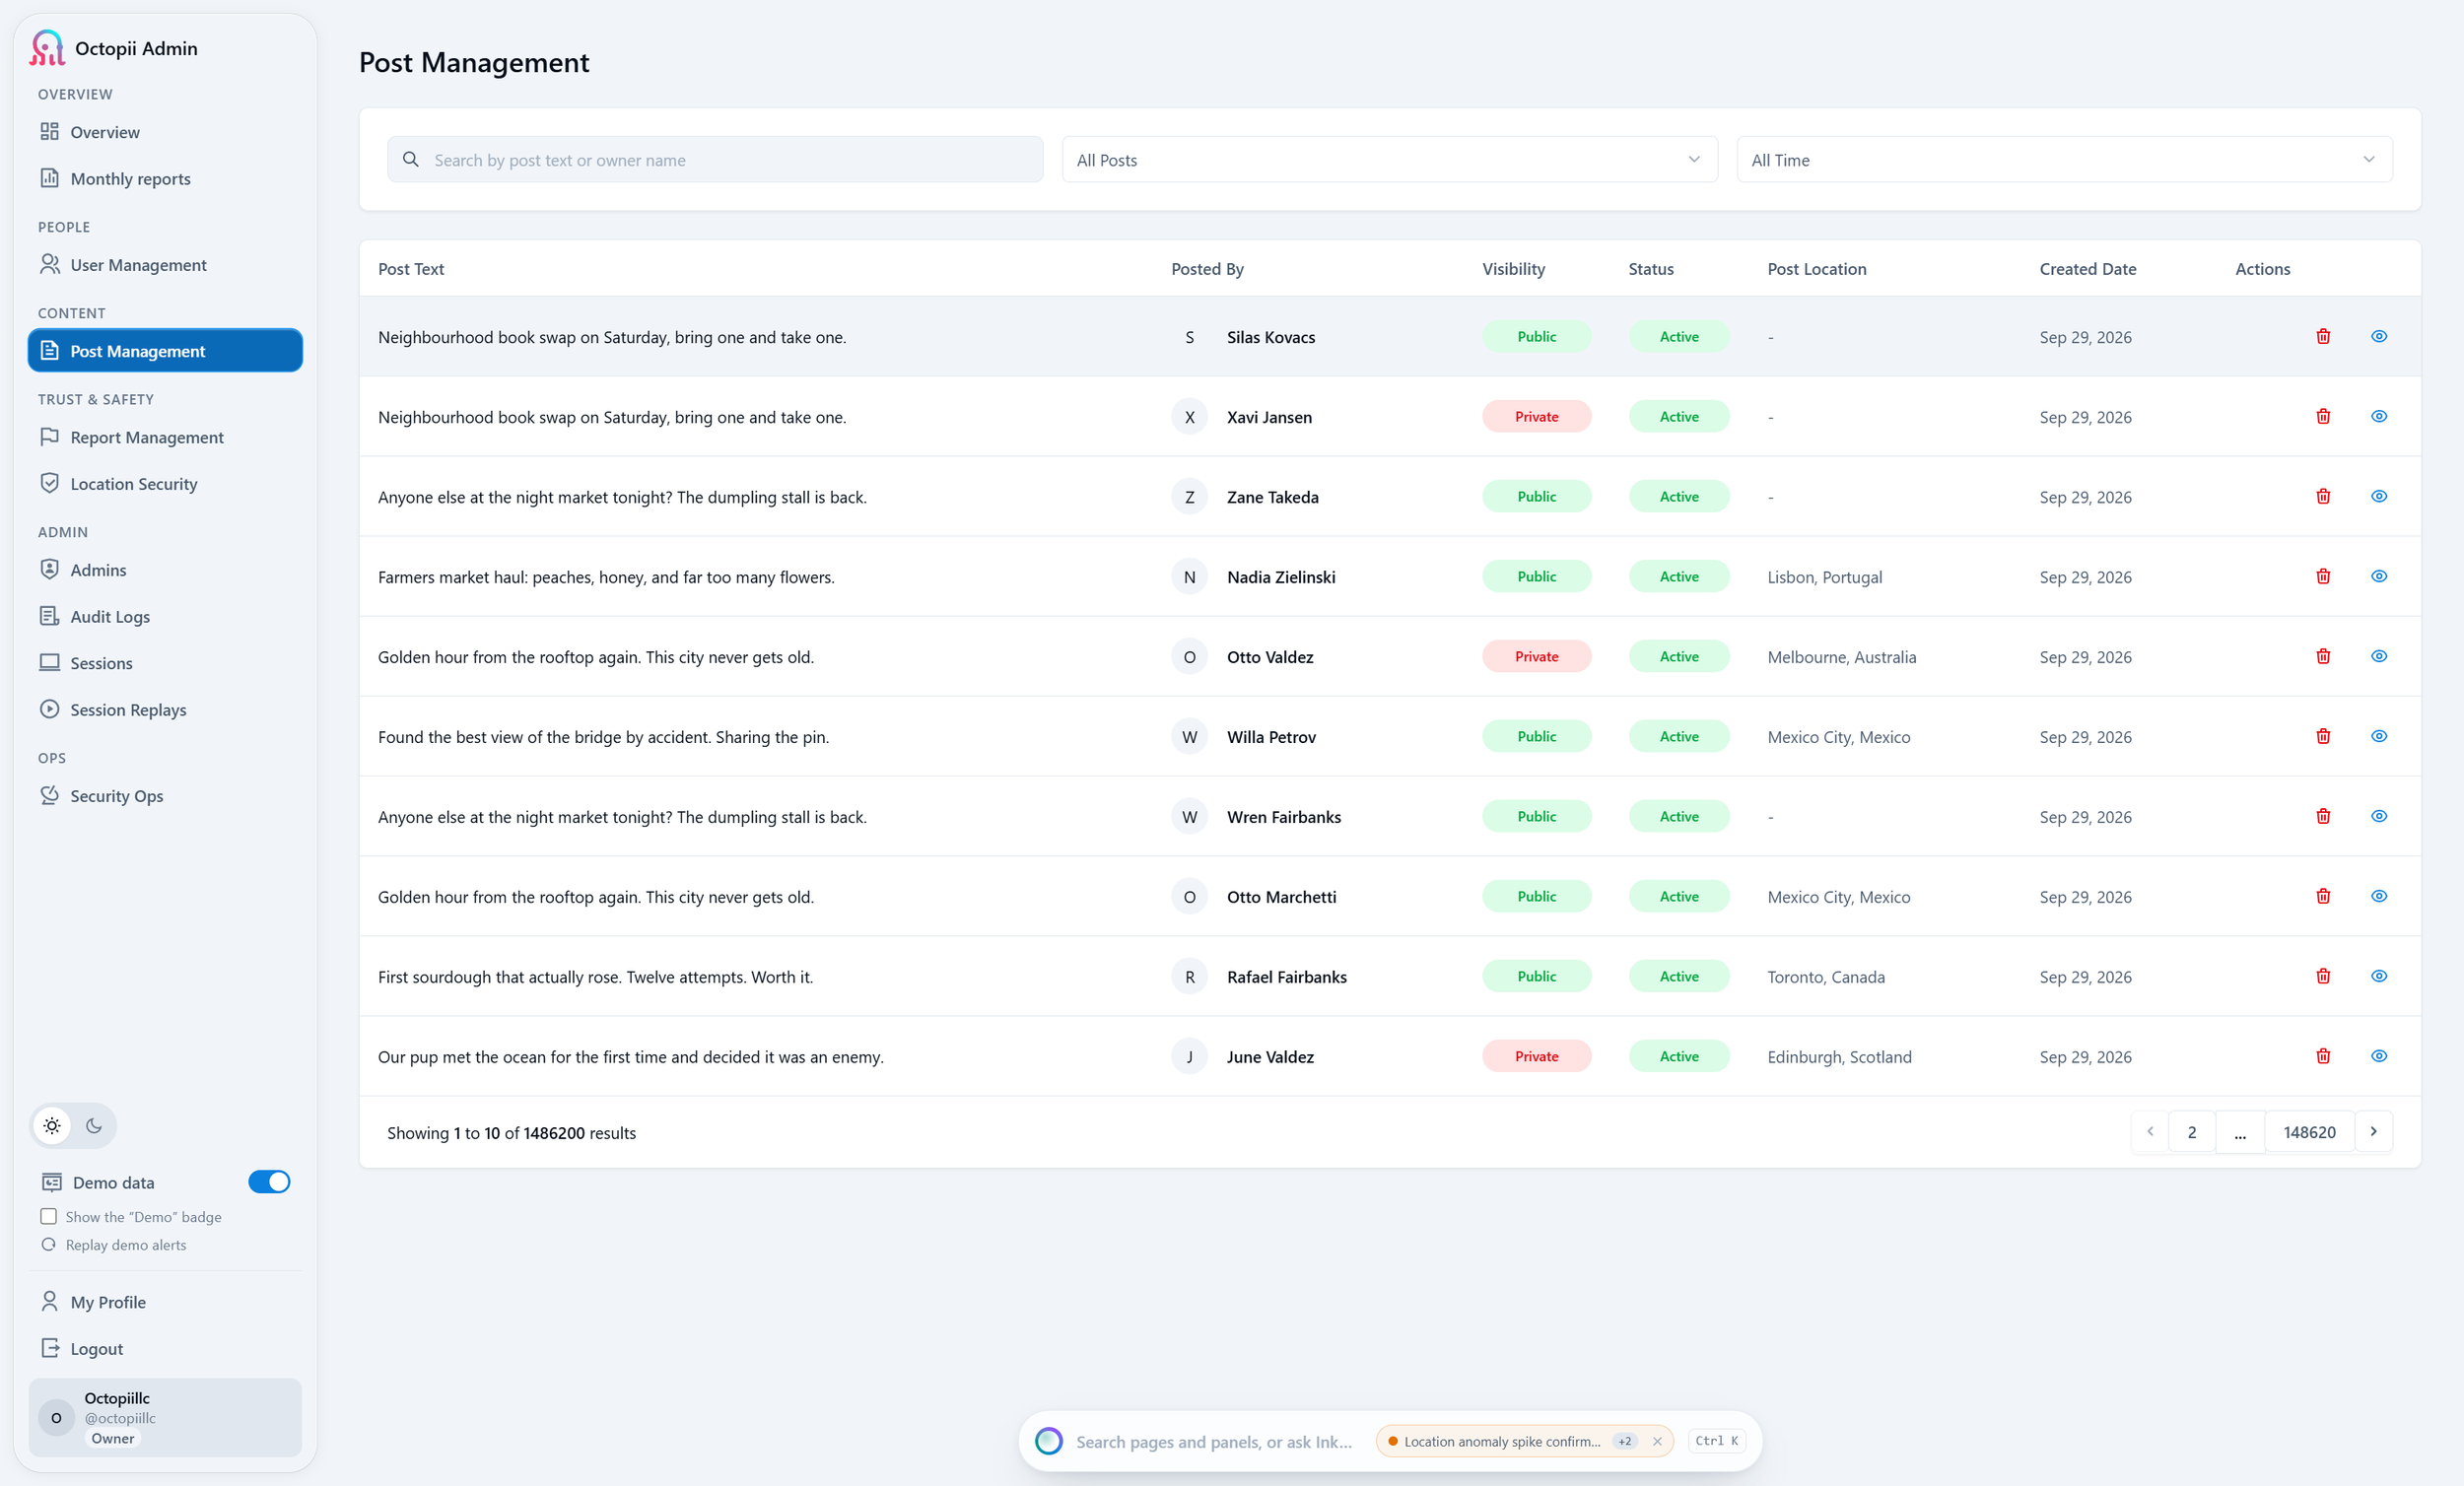The width and height of the screenshot is (2464, 1486).
Task: Open Overview in sidebar
Action: 165,132
